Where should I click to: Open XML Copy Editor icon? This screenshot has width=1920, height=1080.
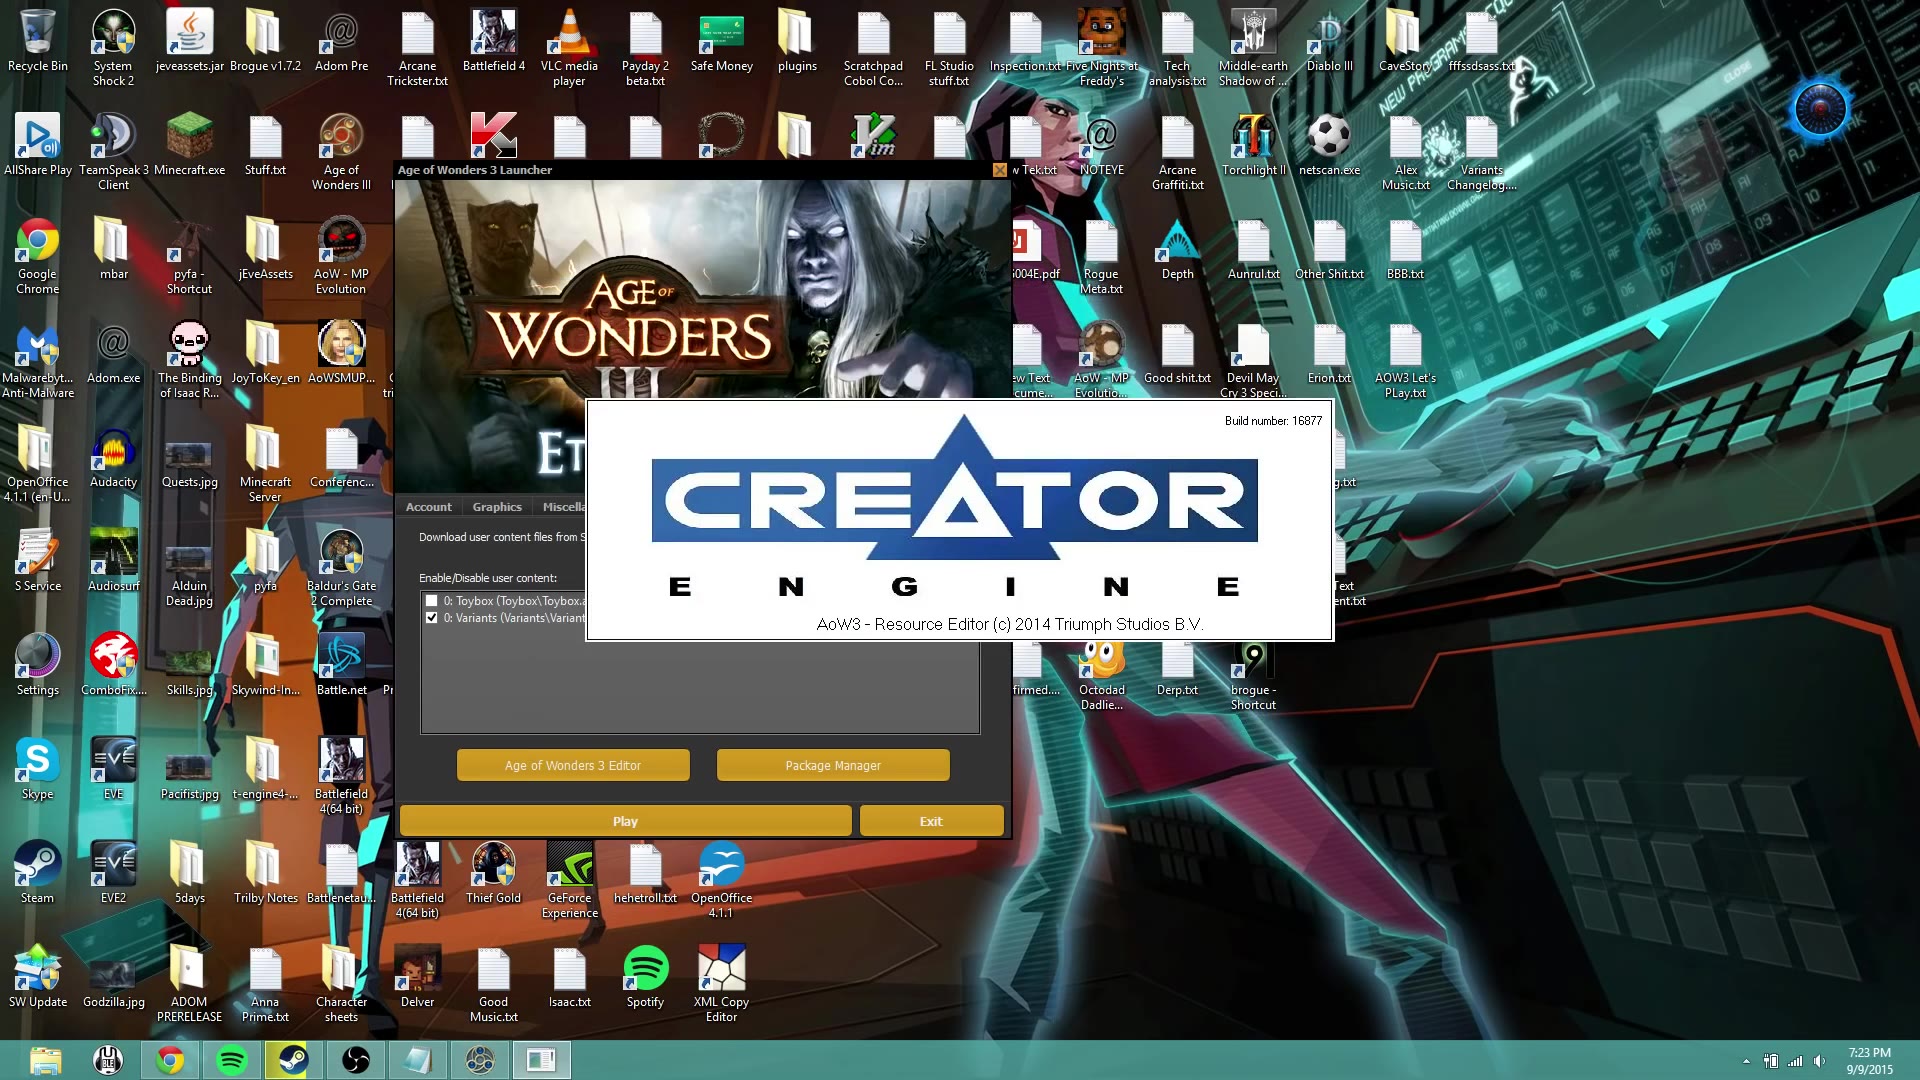[x=721, y=983]
